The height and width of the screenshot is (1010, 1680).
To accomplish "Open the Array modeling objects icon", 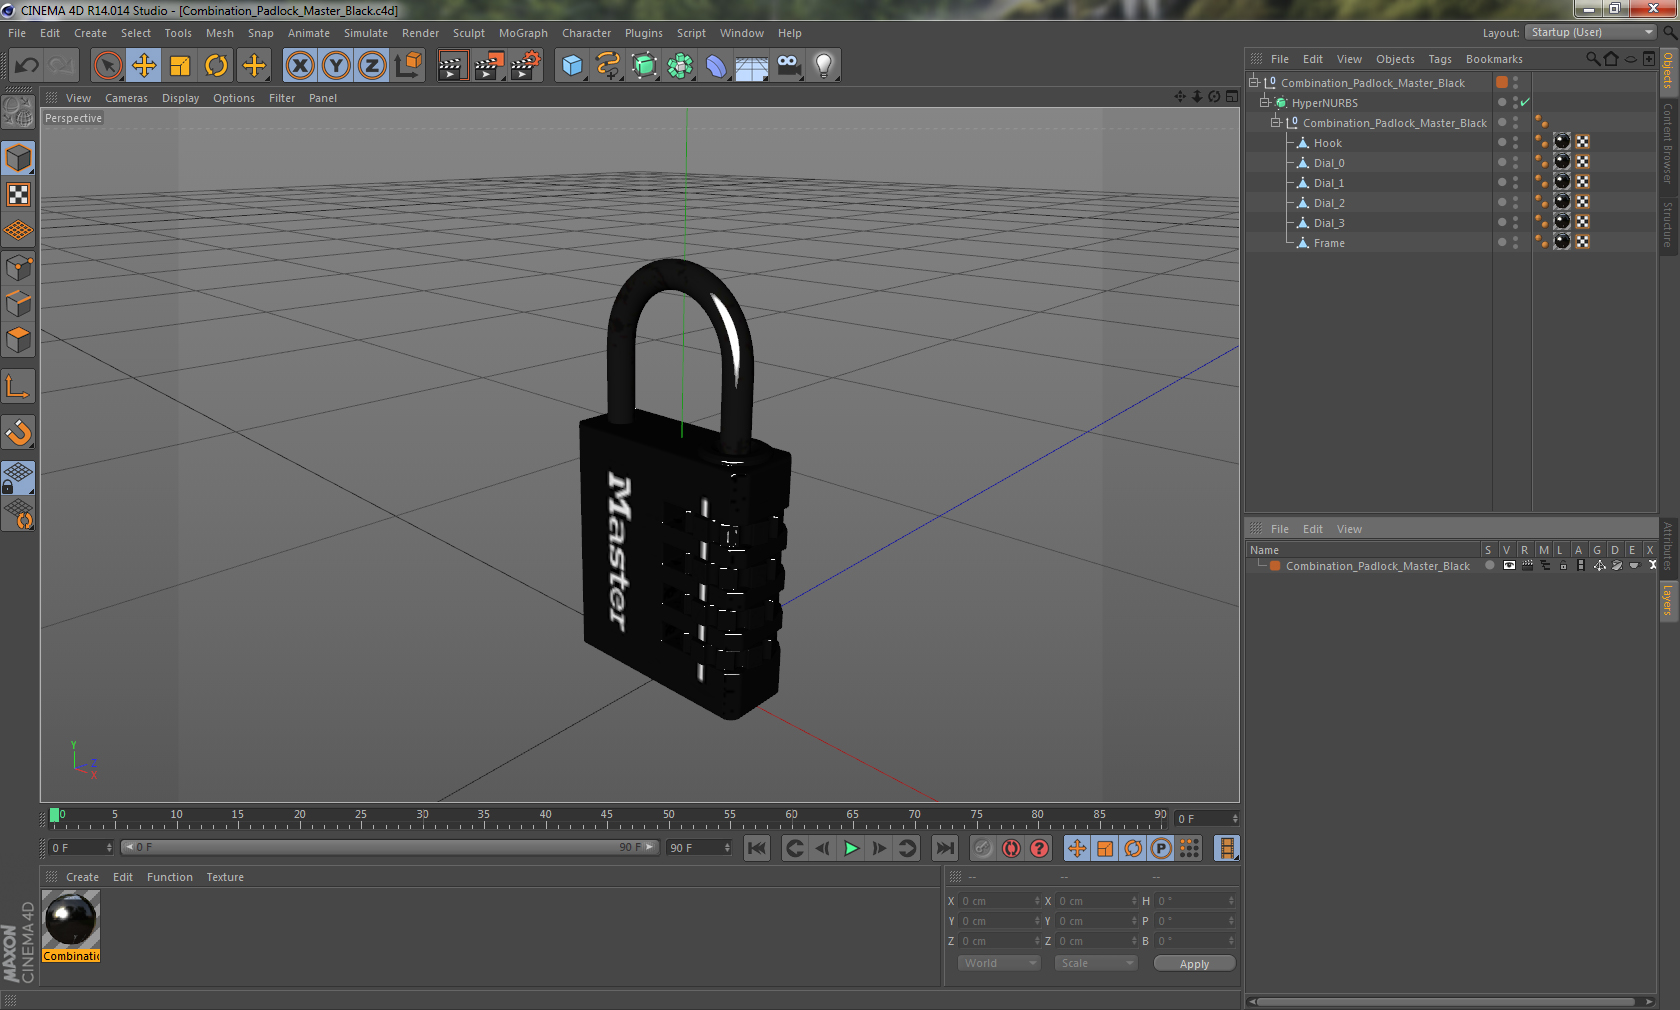I will tap(680, 66).
